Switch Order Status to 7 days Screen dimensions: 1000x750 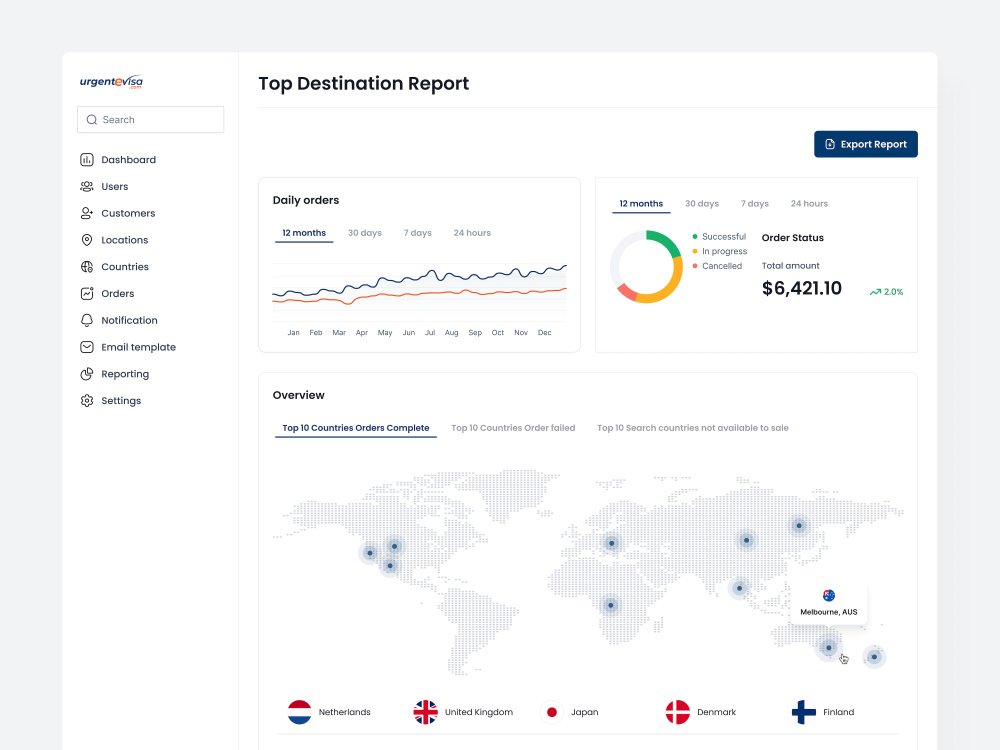pos(754,204)
